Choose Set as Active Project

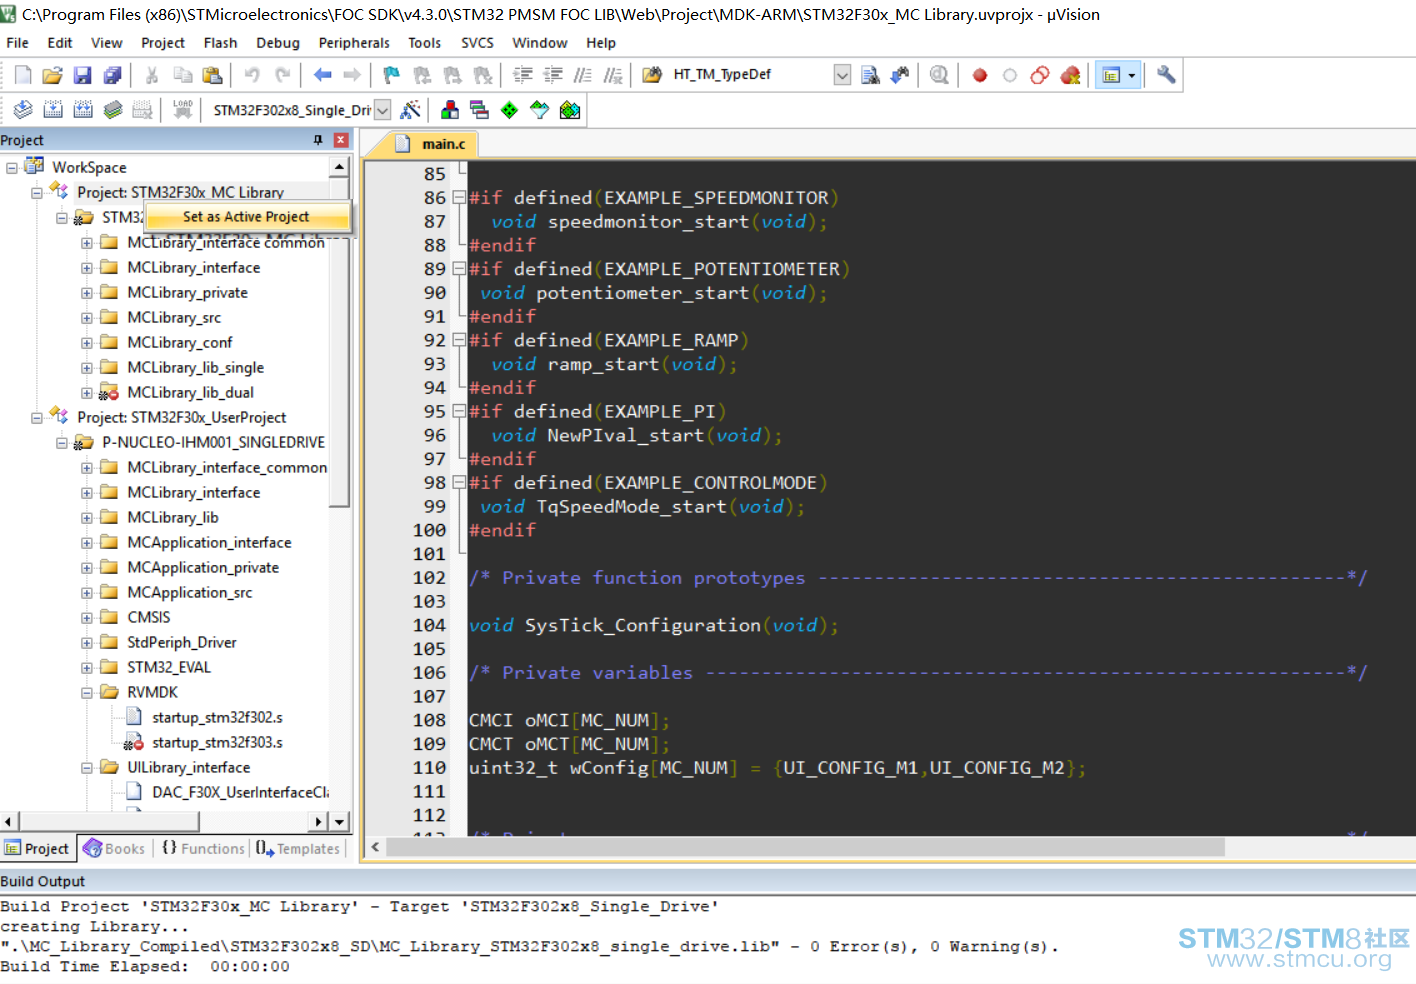tap(247, 217)
